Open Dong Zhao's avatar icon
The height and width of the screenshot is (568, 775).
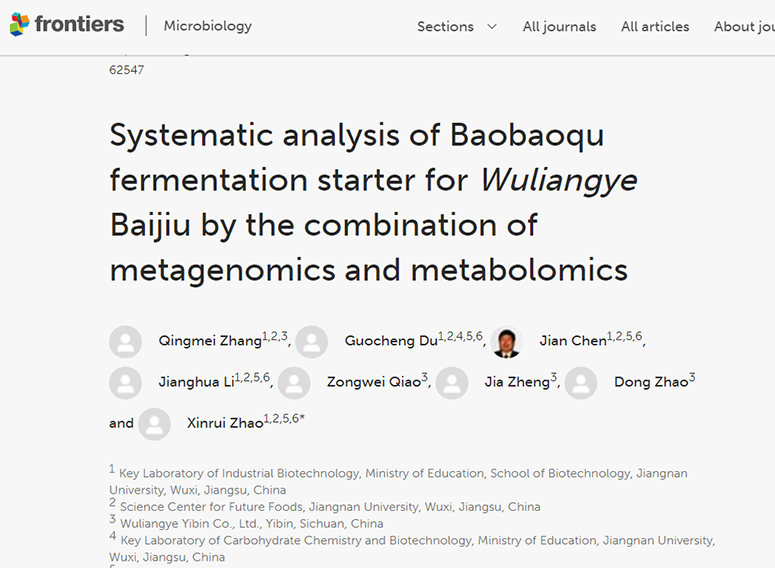[581, 383]
